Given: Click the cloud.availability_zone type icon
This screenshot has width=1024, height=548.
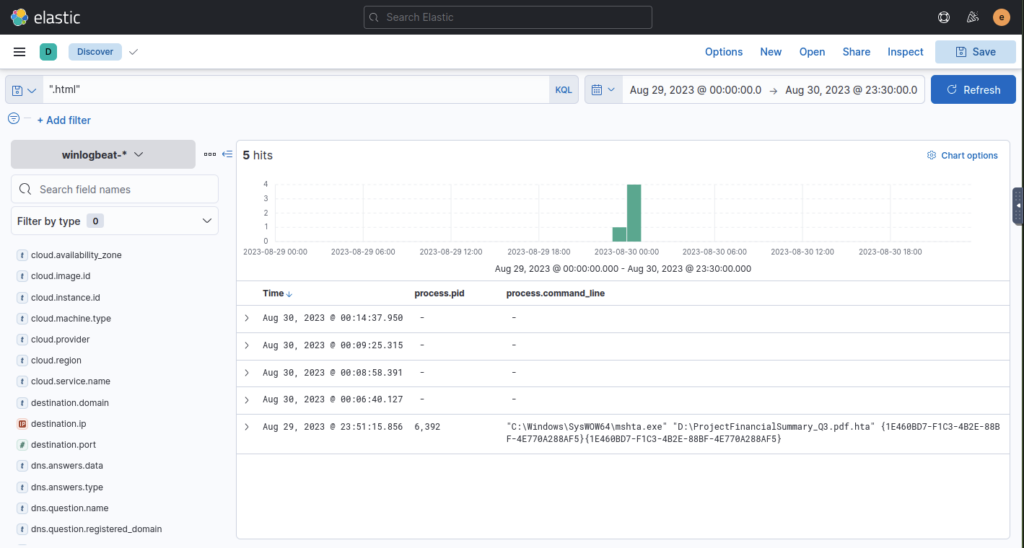Looking at the screenshot, I should pyautogui.click(x=22, y=255).
